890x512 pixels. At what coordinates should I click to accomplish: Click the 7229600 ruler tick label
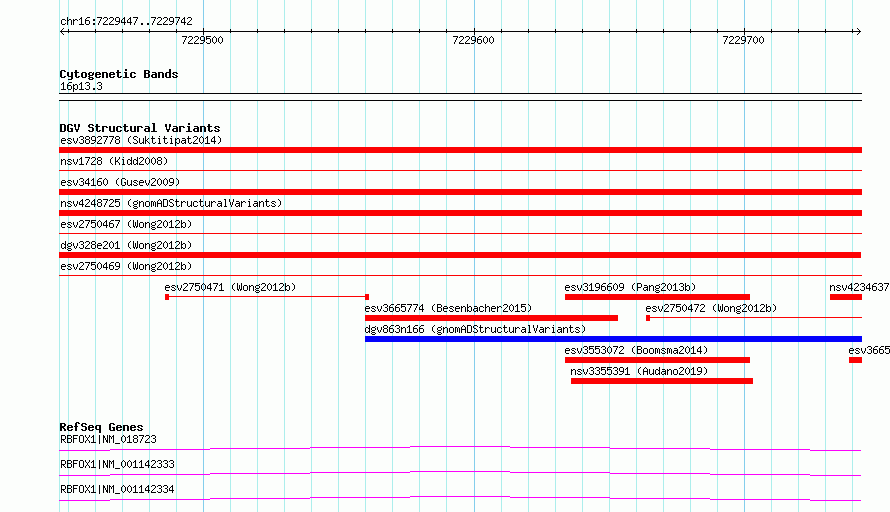coord(473,40)
